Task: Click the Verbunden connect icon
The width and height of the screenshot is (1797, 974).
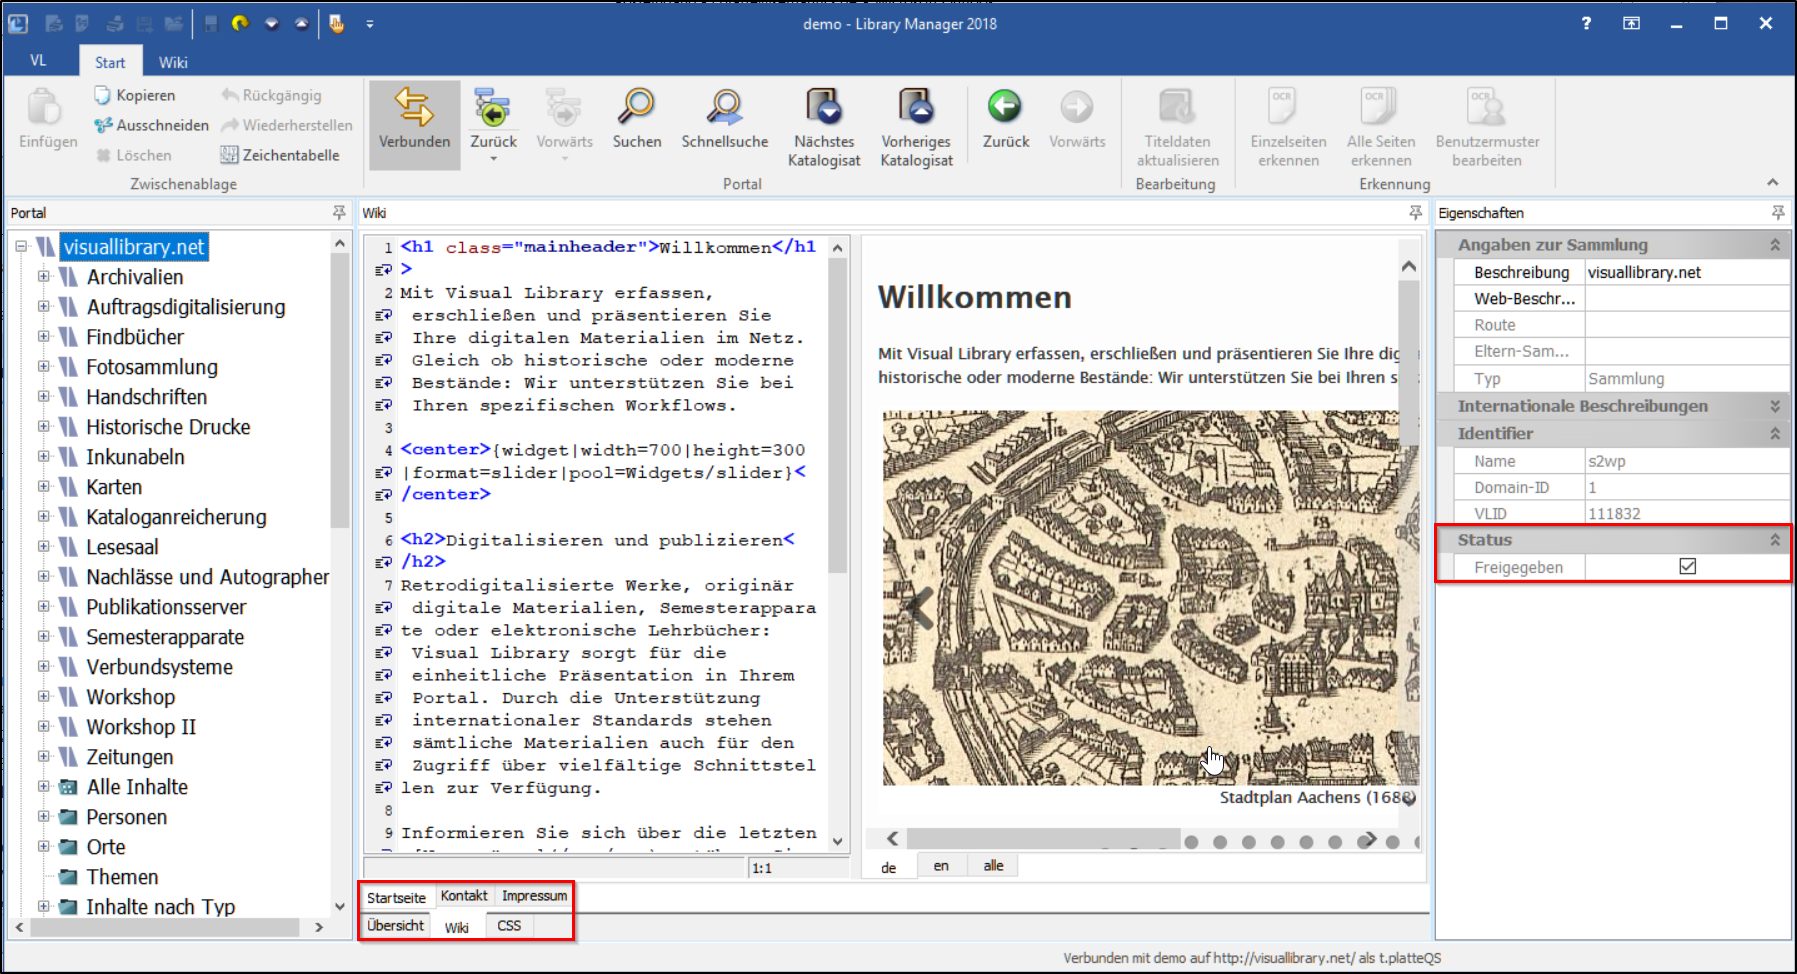Action: (x=414, y=108)
